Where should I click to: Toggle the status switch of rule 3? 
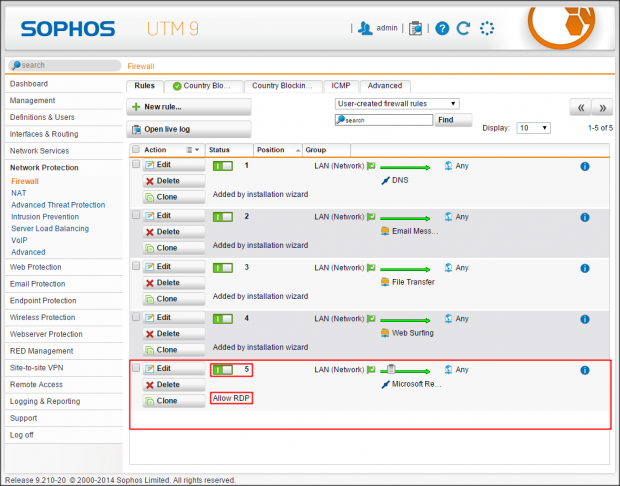click(223, 268)
